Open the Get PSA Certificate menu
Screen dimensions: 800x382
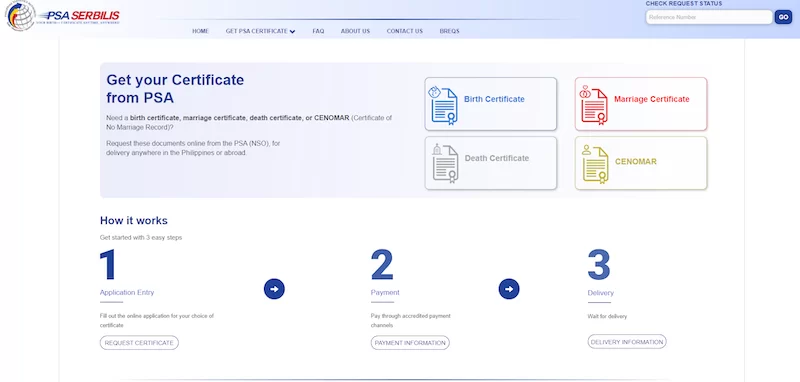pyautogui.click(x=260, y=31)
